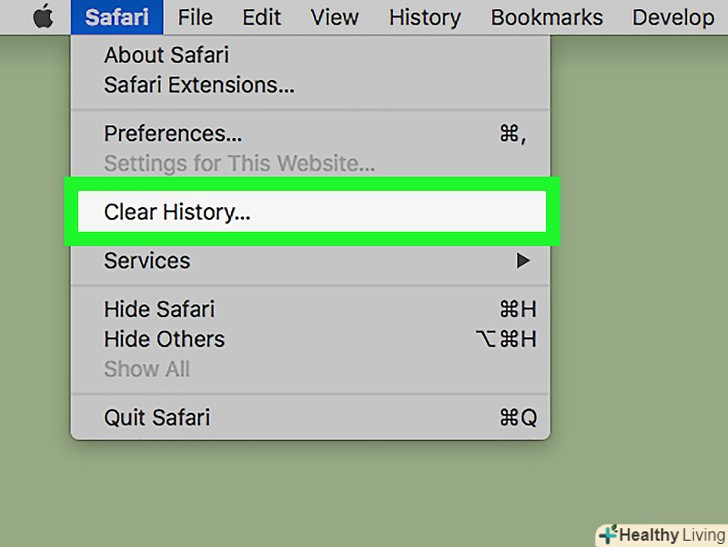Open Safari Preferences…

[x=173, y=134]
